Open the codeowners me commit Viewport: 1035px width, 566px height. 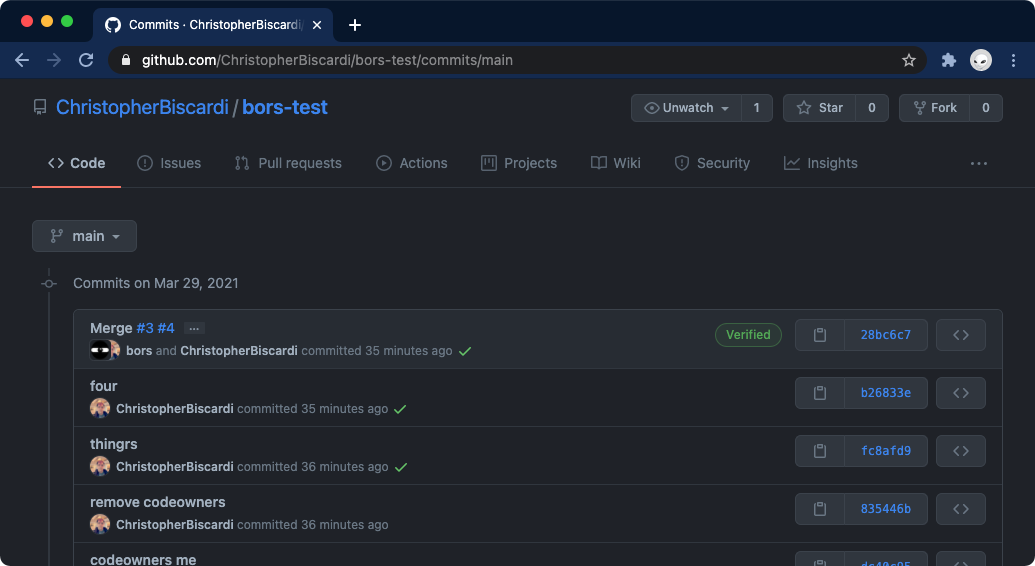click(x=143, y=559)
